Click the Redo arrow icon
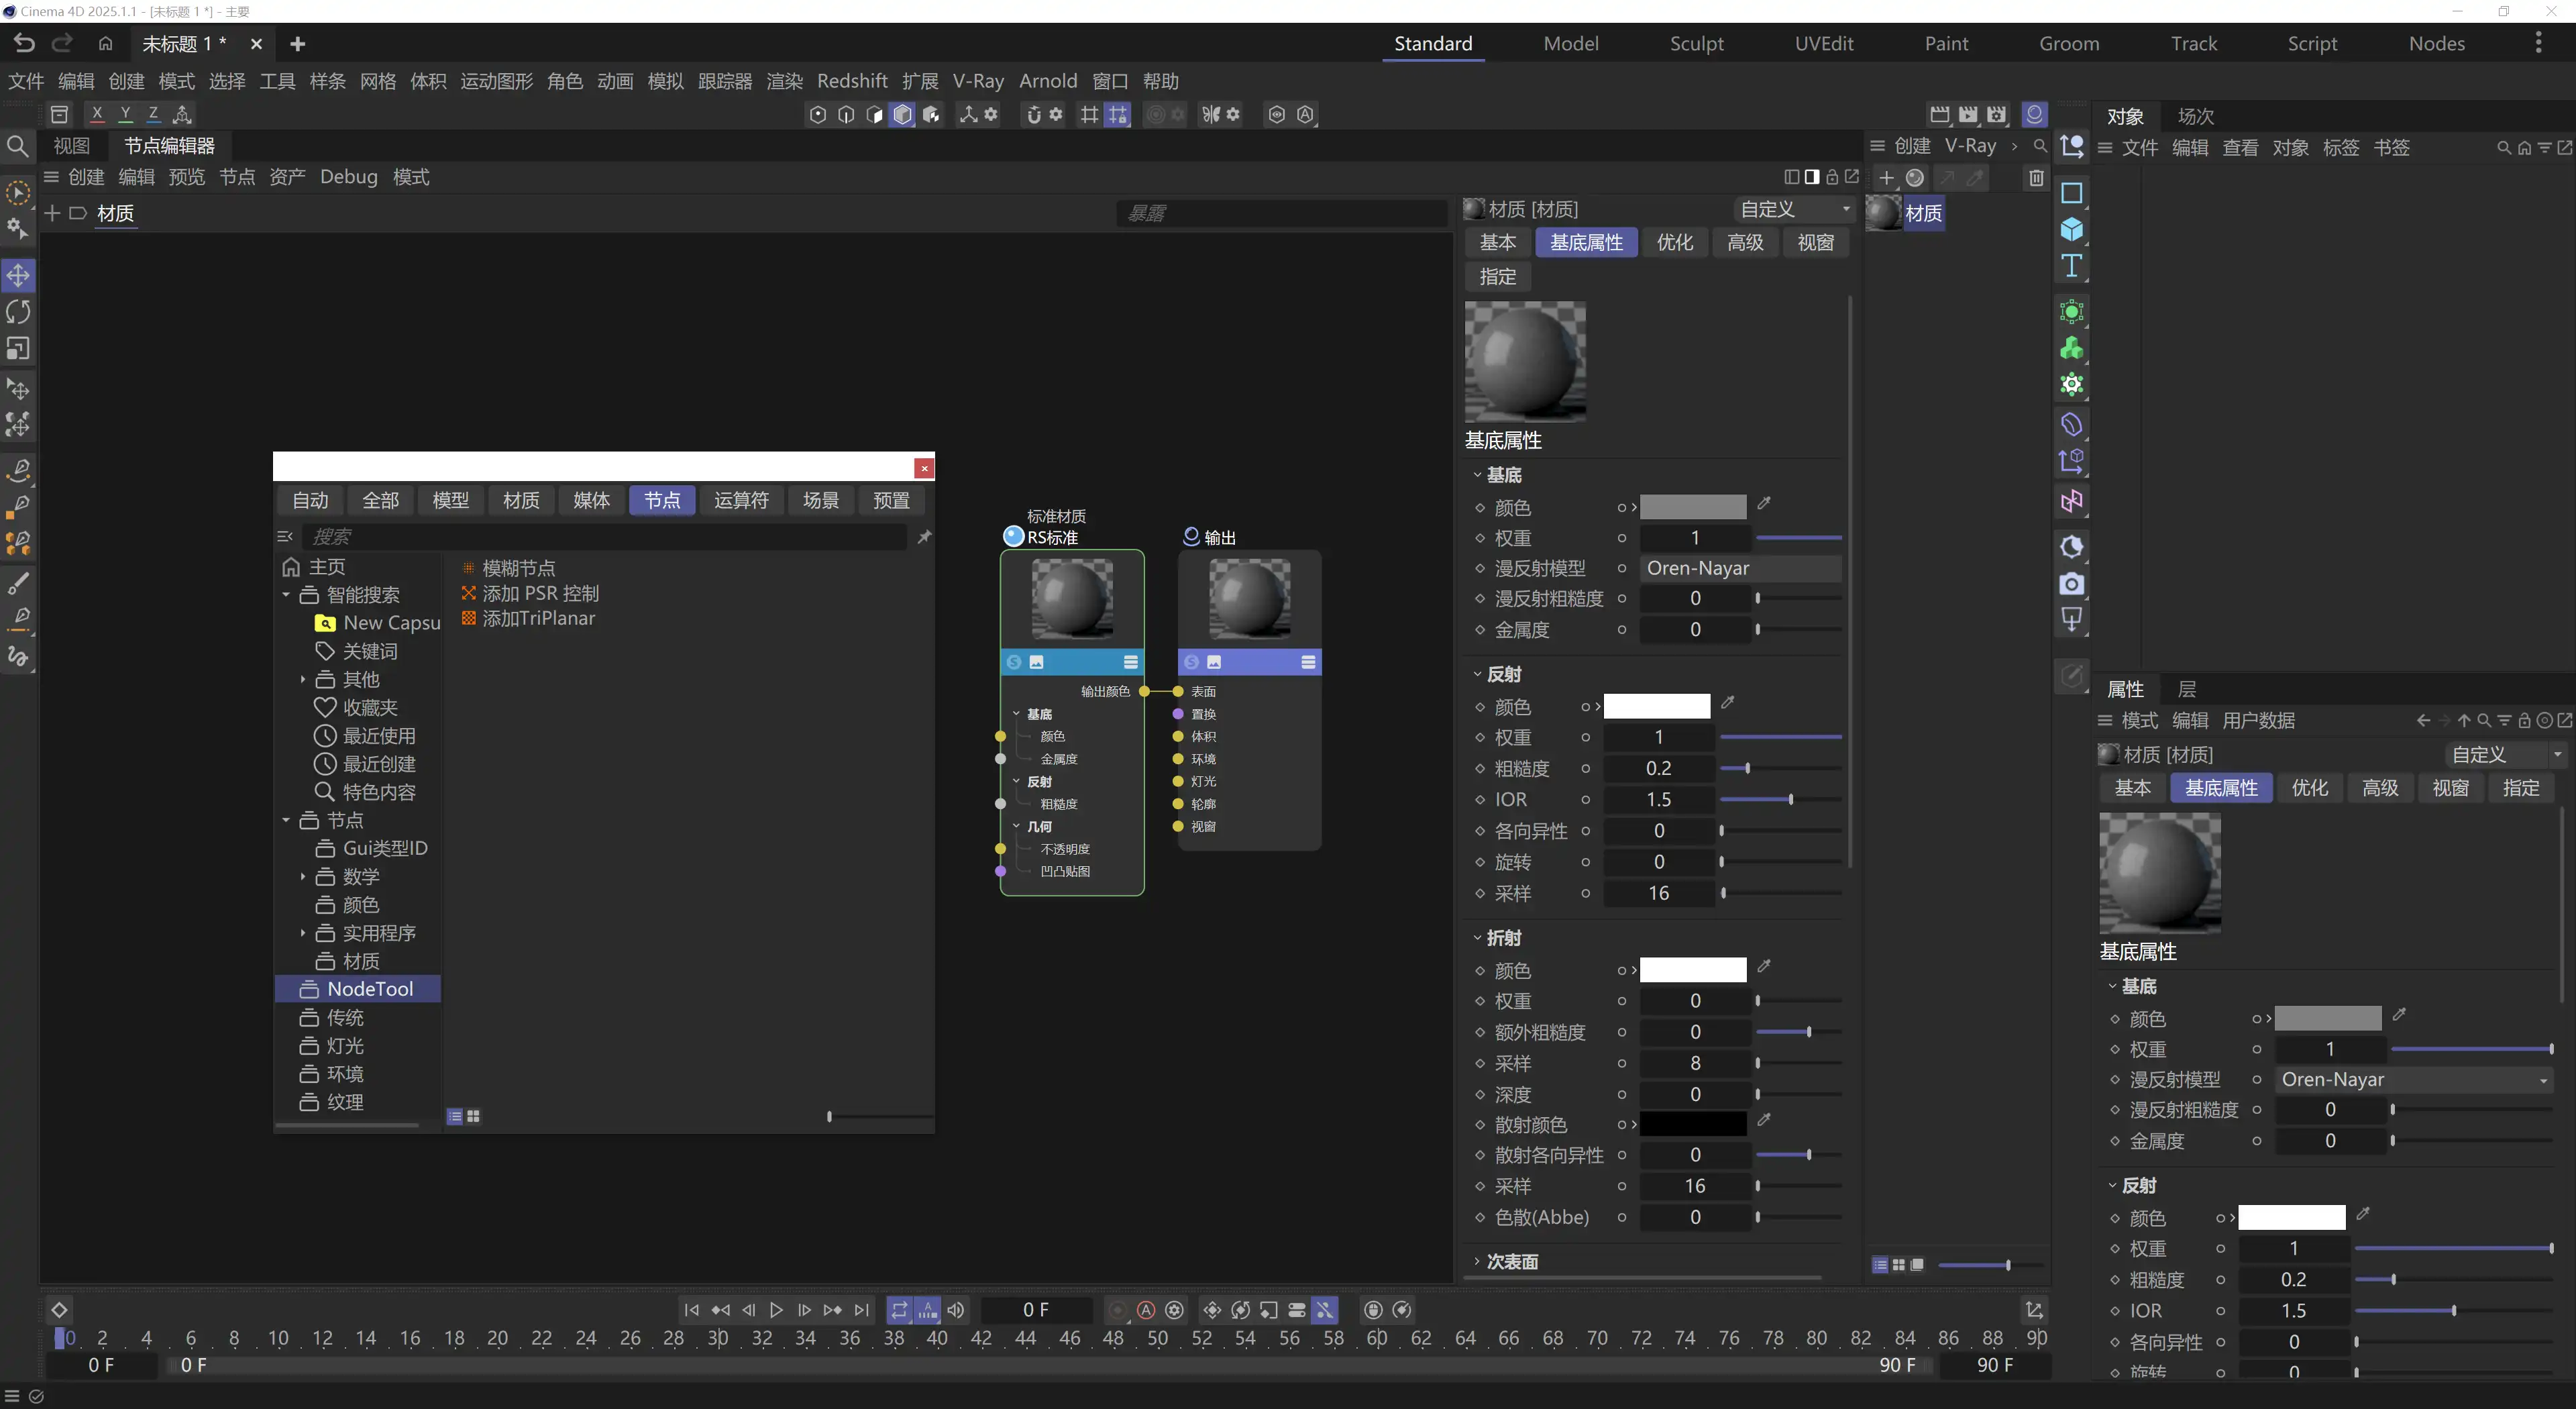This screenshot has height=1409, width=2576. pyautogui.click(x=62, y=43)
